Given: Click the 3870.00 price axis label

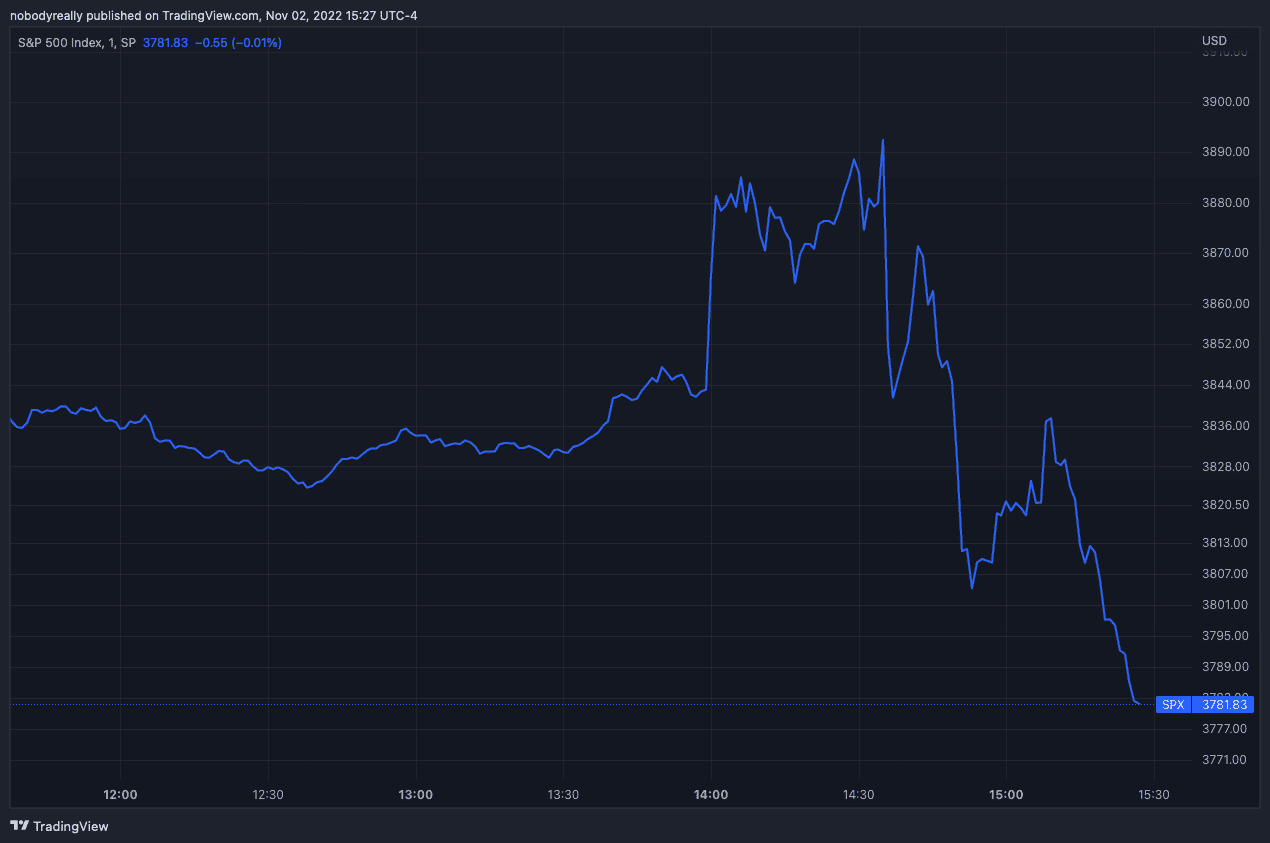Looking at the screenshot, I should coord(1225,253).
